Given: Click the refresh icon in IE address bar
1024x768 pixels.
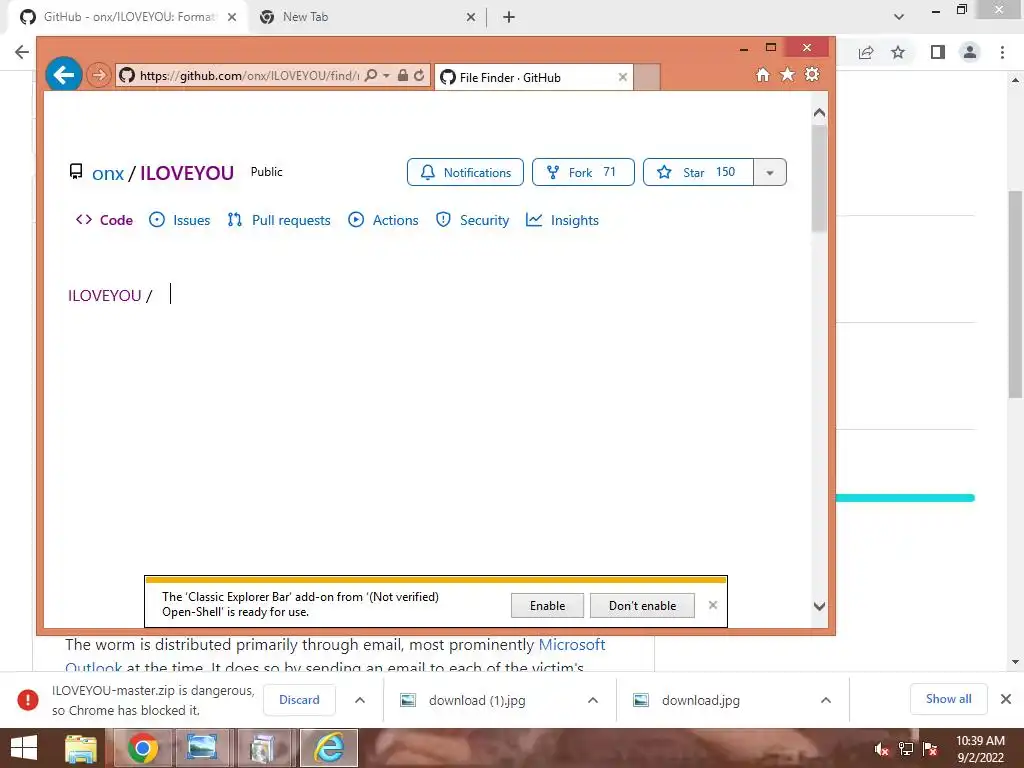Looking at the screenshot, I should [419, 75].
